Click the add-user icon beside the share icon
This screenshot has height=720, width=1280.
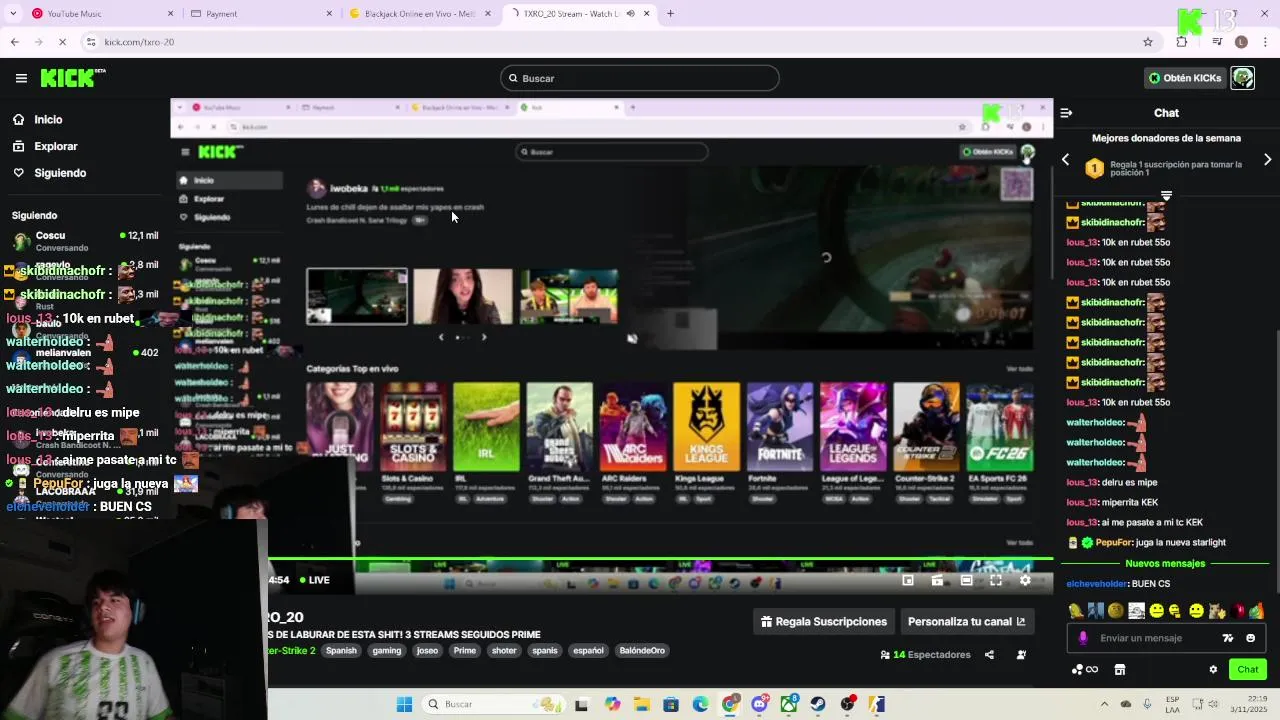coord(1021,655)
